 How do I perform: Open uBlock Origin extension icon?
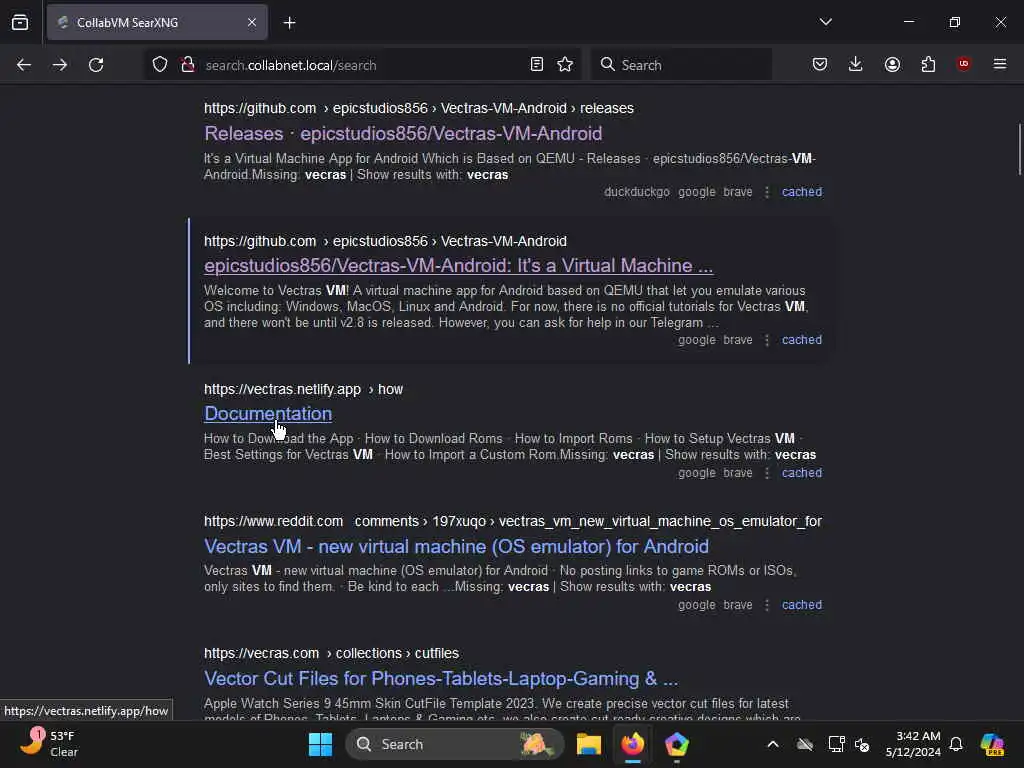click(x=964, y=64)
